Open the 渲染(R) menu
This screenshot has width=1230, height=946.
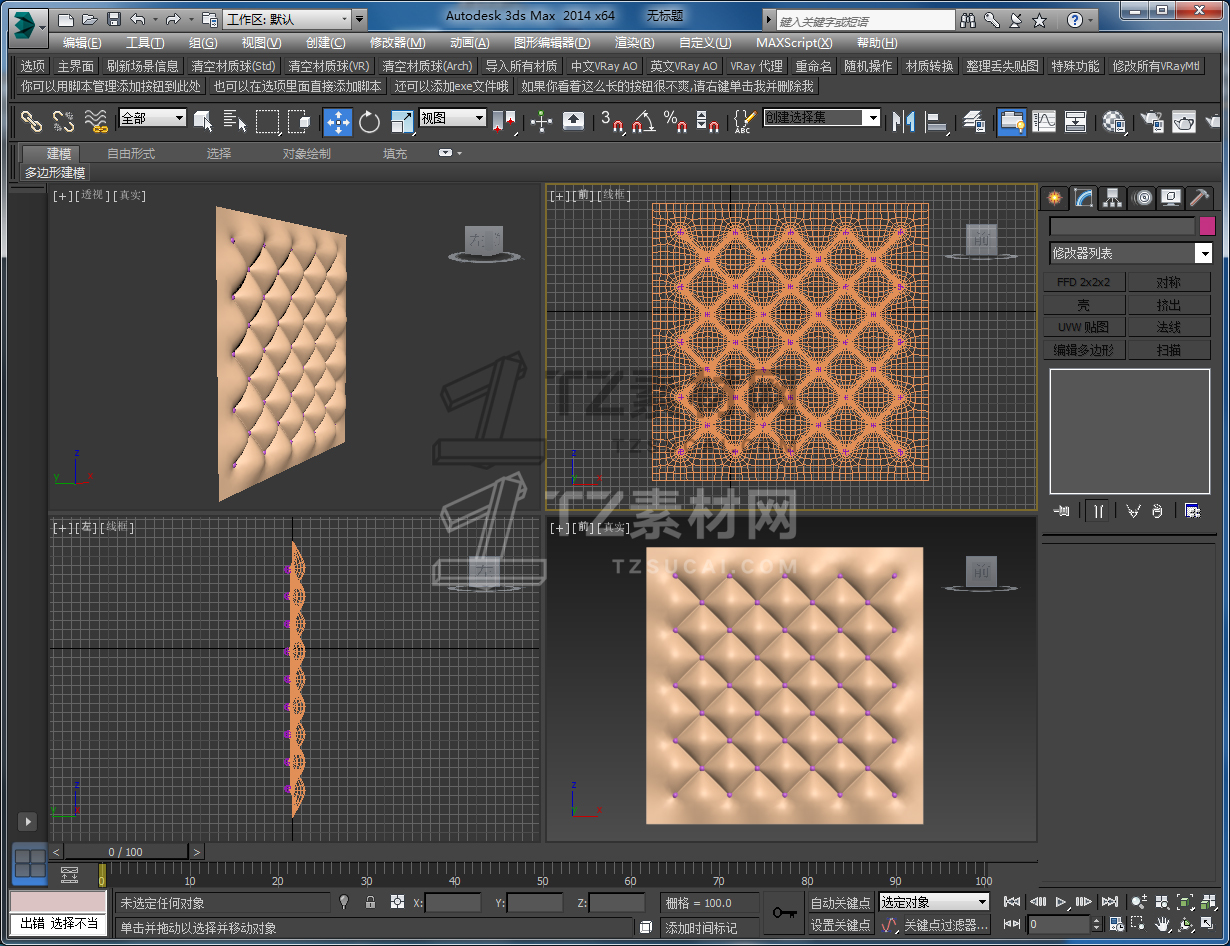[x=634, y=43]
